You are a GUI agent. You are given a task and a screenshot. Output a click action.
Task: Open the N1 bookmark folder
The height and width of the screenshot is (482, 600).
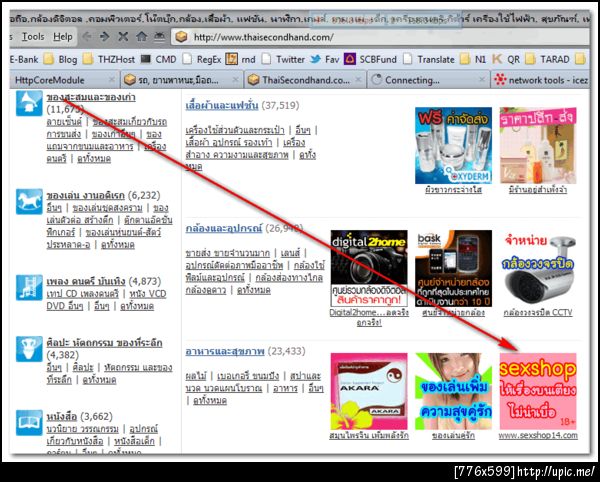[473, 59]
